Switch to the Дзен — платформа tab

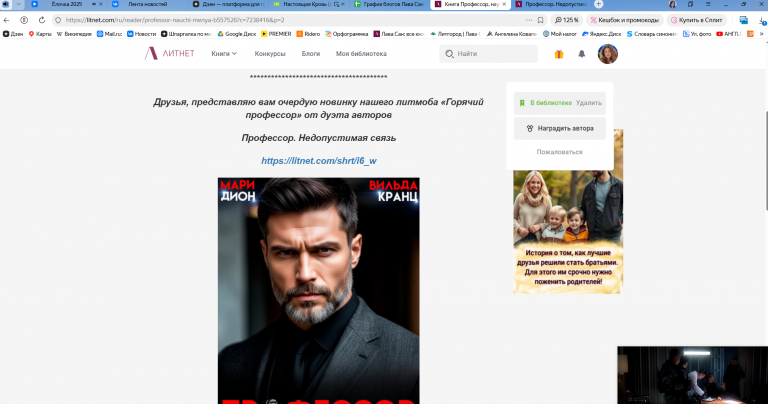228,4
